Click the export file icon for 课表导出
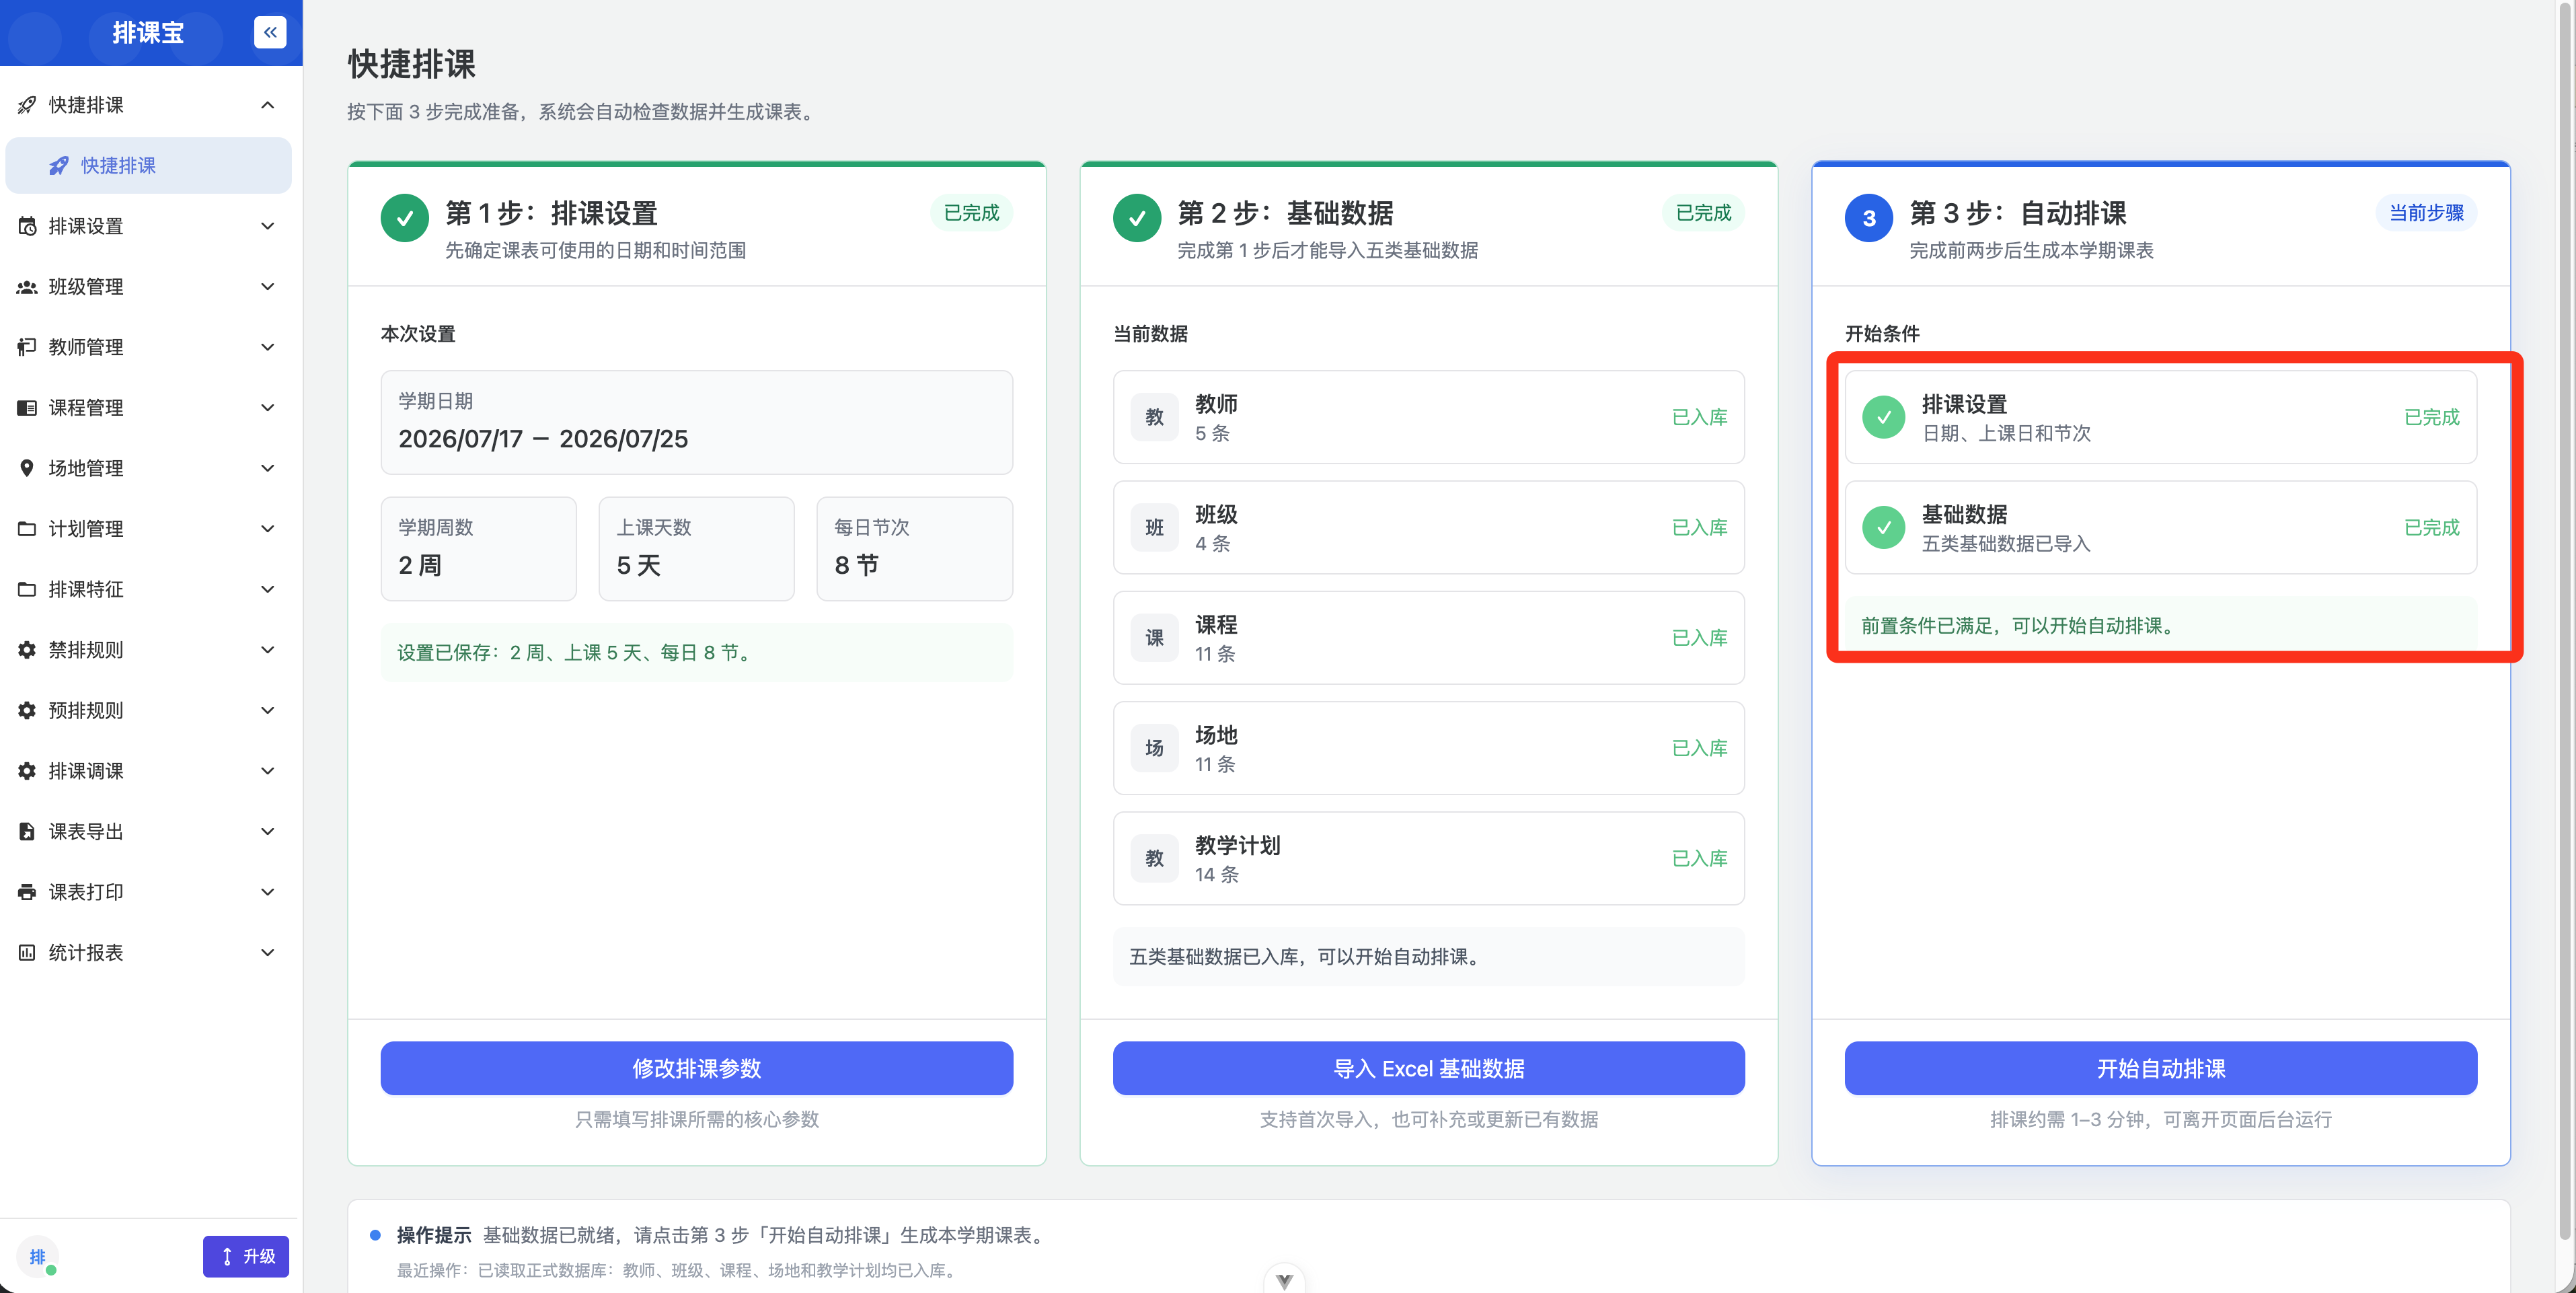 27,831
